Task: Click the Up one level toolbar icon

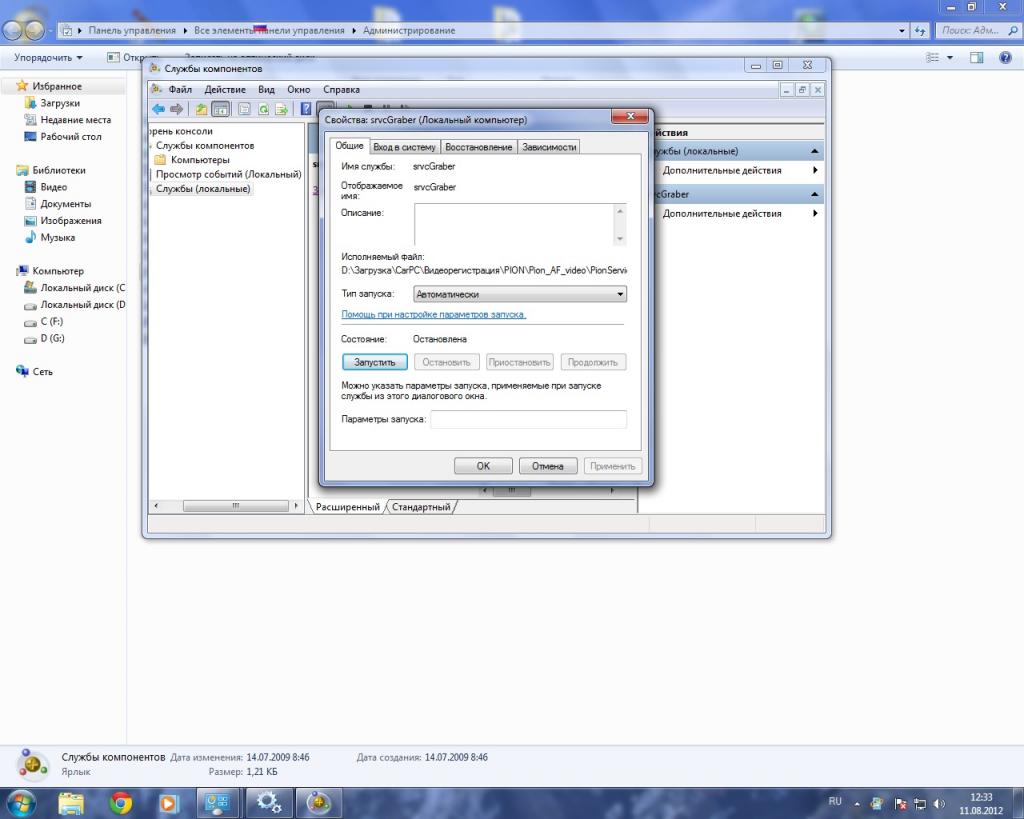Action: point(201,109)
